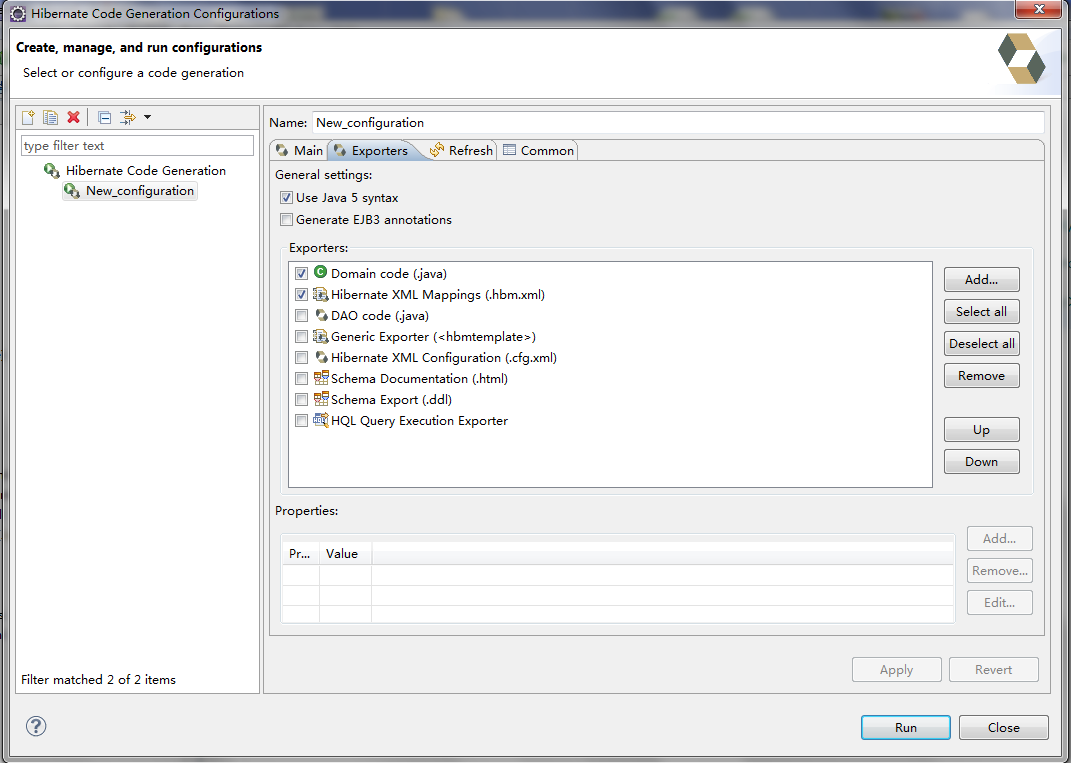Uncheck the Hibernate XML Mappings exporter
Screen dimensions: 1071x763
coord(301,294)
